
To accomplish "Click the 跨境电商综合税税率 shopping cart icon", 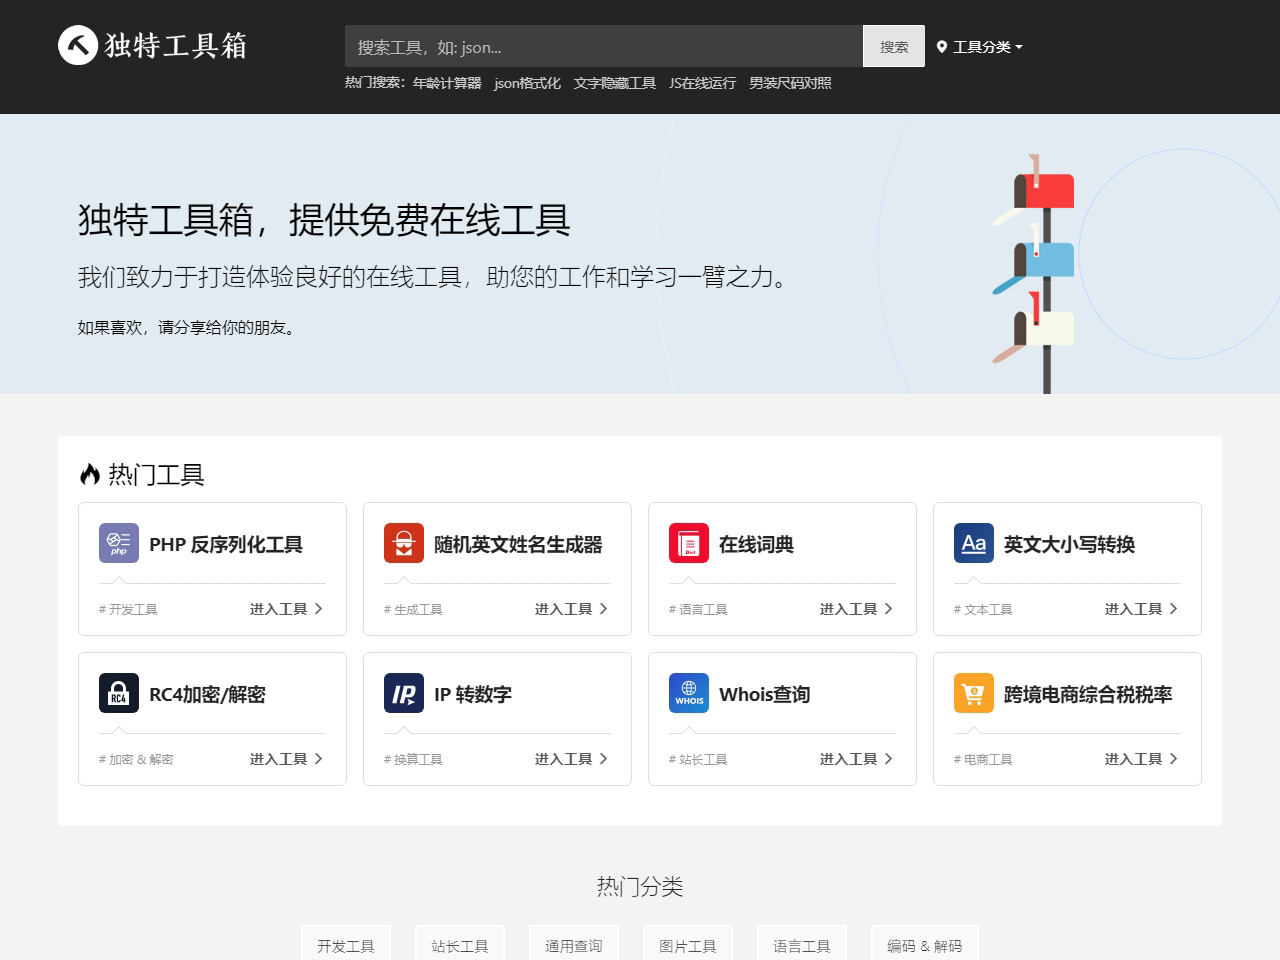I will click(x=973, y=693).
